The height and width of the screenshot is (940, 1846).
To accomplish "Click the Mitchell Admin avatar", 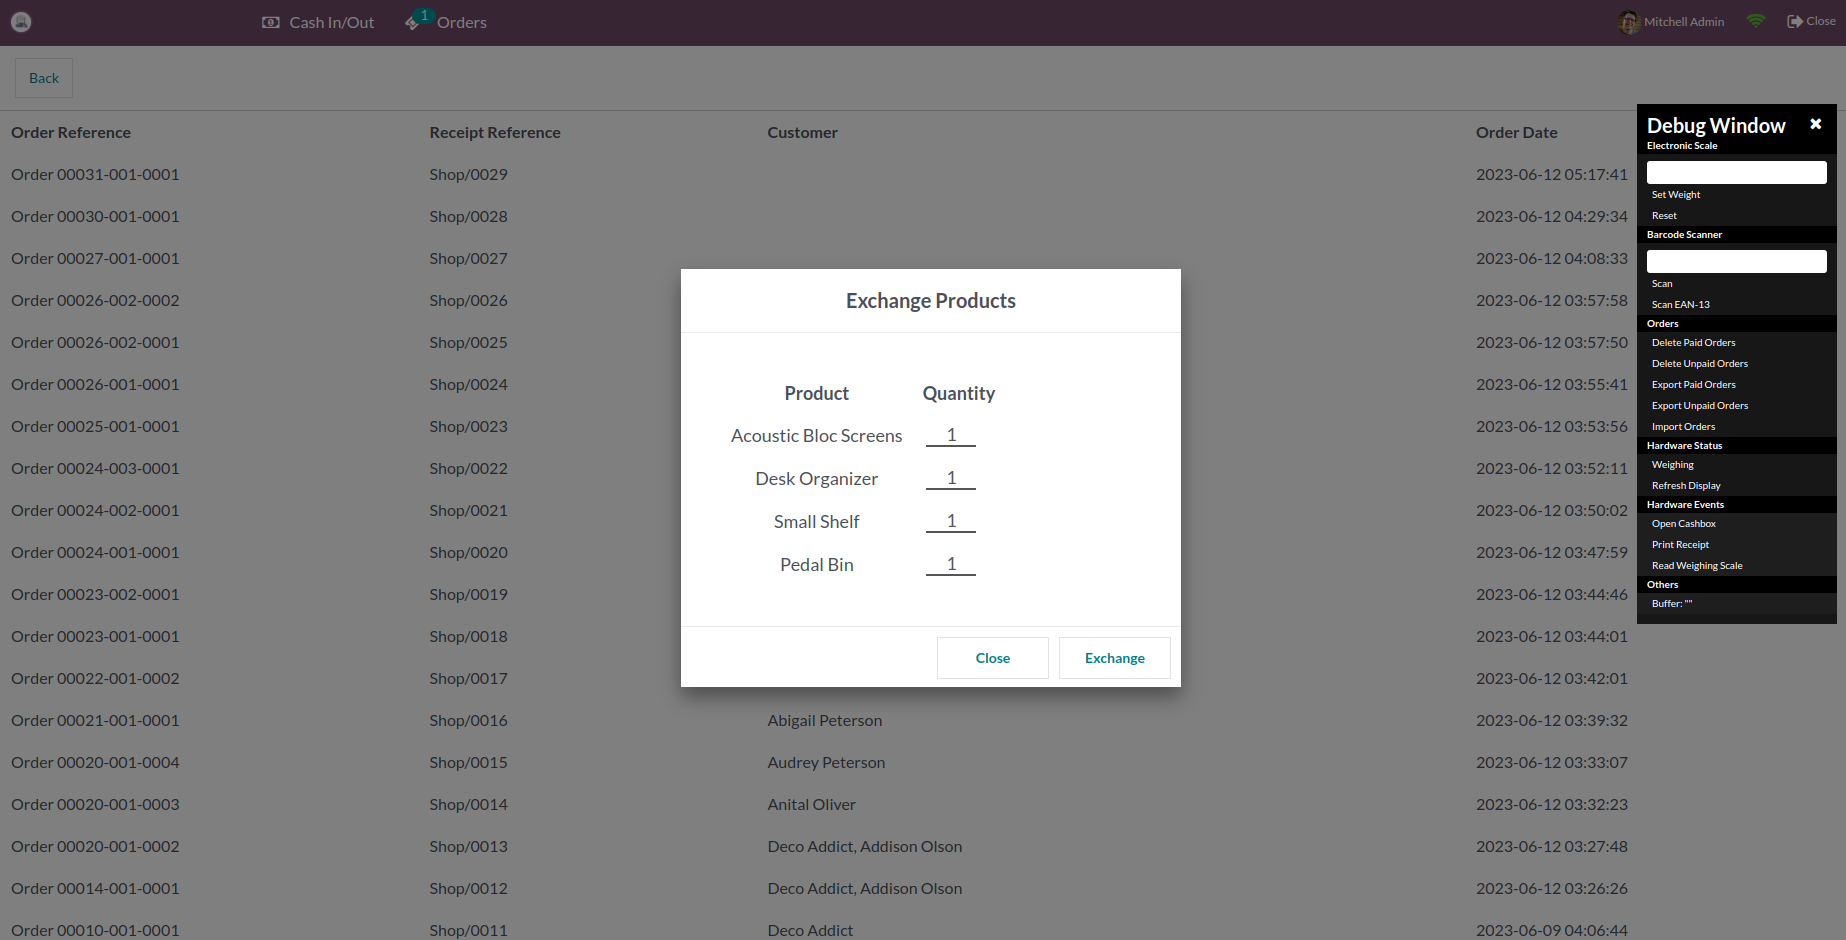I will [x=1629, y=22].
